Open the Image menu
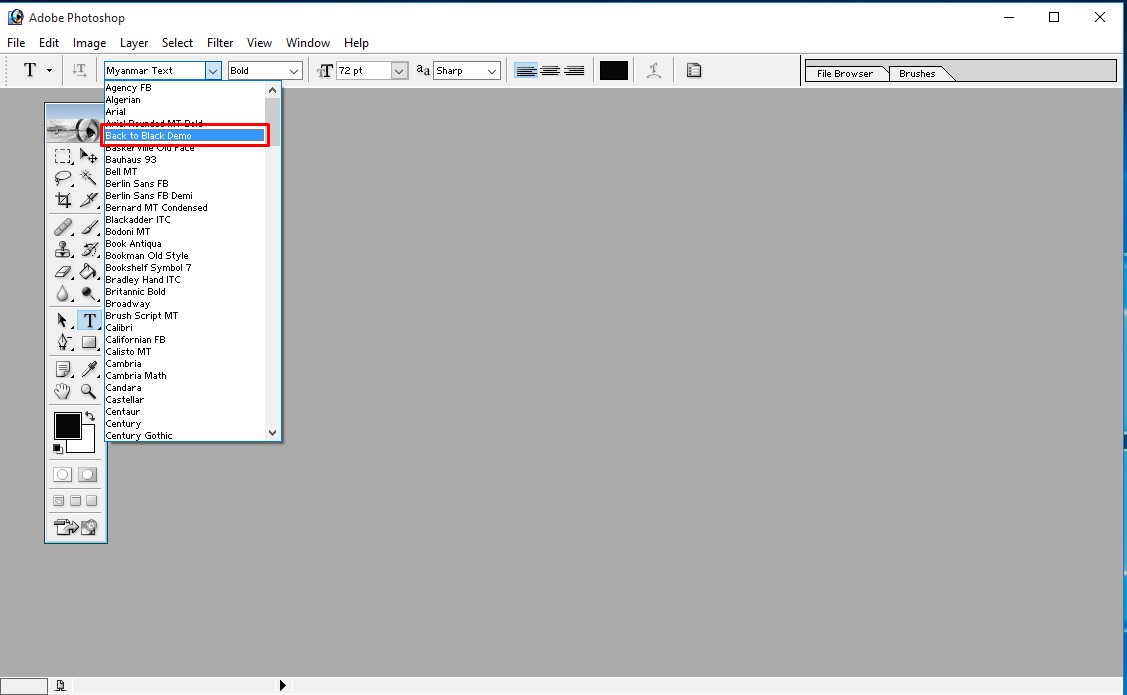The image size is (1127, 695). [x=89, y=42]
